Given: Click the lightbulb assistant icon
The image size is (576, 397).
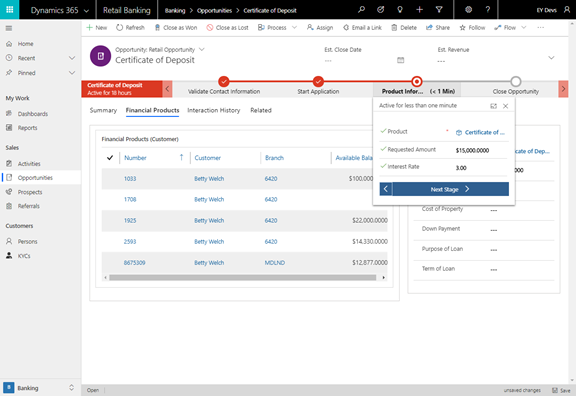Looking at the screenshot, I should [x=400, y=10].
